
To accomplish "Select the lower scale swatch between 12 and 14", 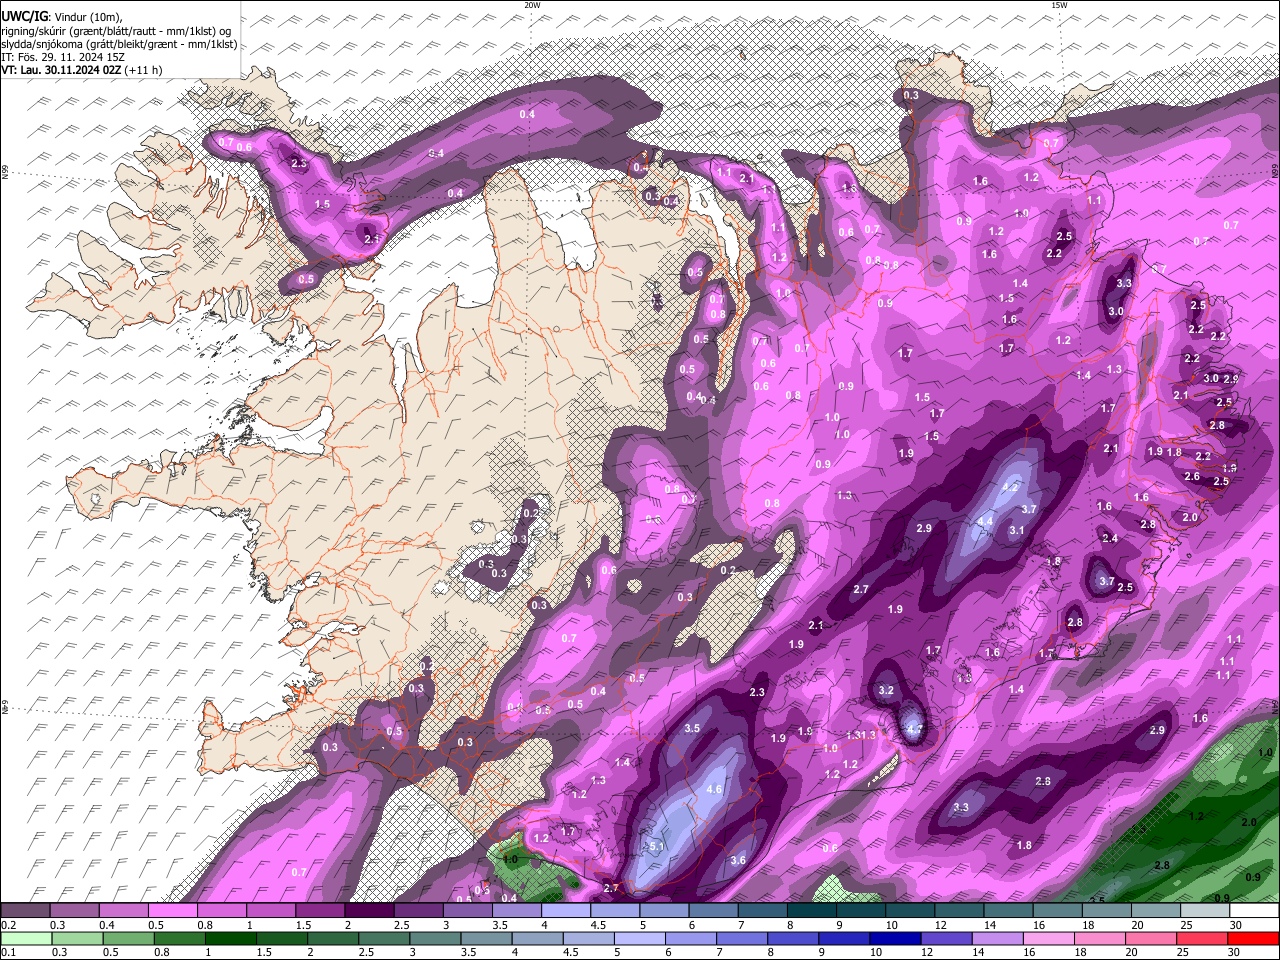I will point(947,938).
